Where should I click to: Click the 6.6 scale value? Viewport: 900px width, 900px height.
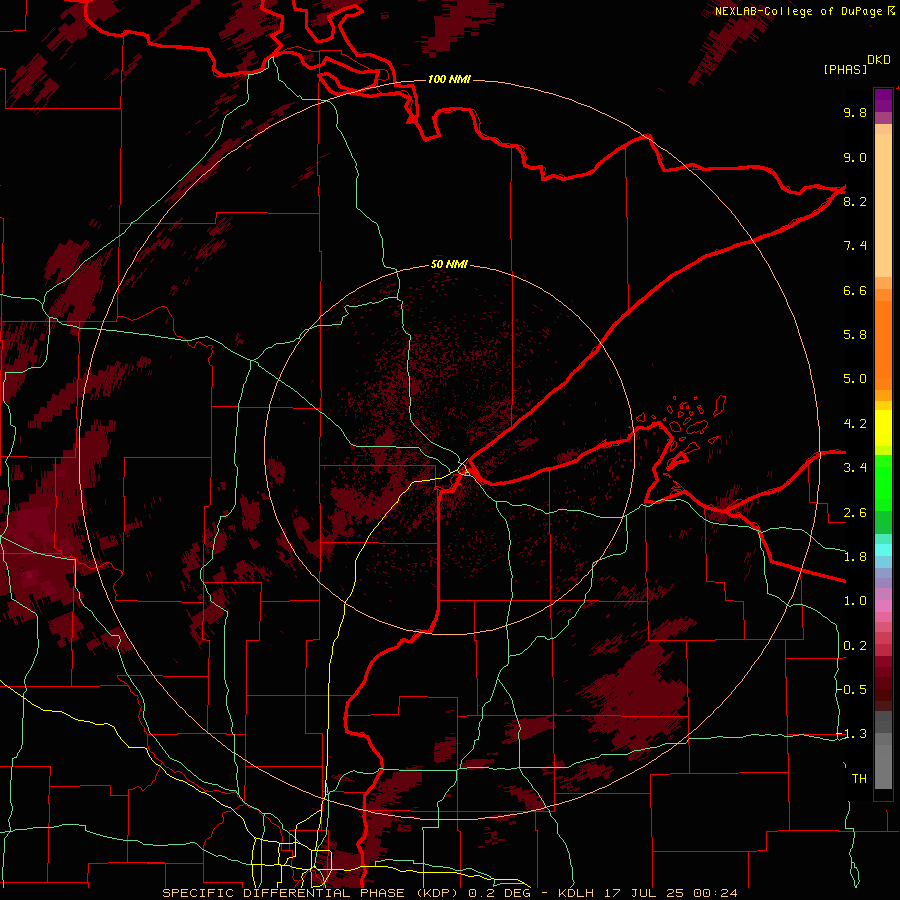pos(855,290)
